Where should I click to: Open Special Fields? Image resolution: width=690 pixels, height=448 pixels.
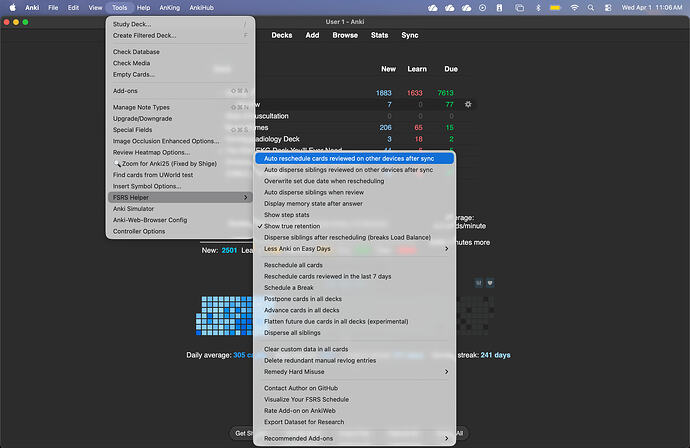coord(180,130)
